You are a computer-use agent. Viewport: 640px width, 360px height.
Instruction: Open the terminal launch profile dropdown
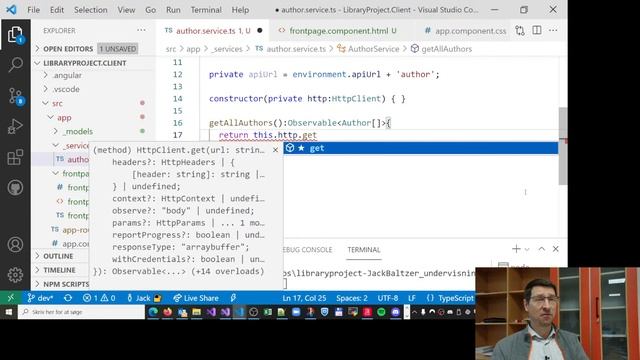point(527,249)
